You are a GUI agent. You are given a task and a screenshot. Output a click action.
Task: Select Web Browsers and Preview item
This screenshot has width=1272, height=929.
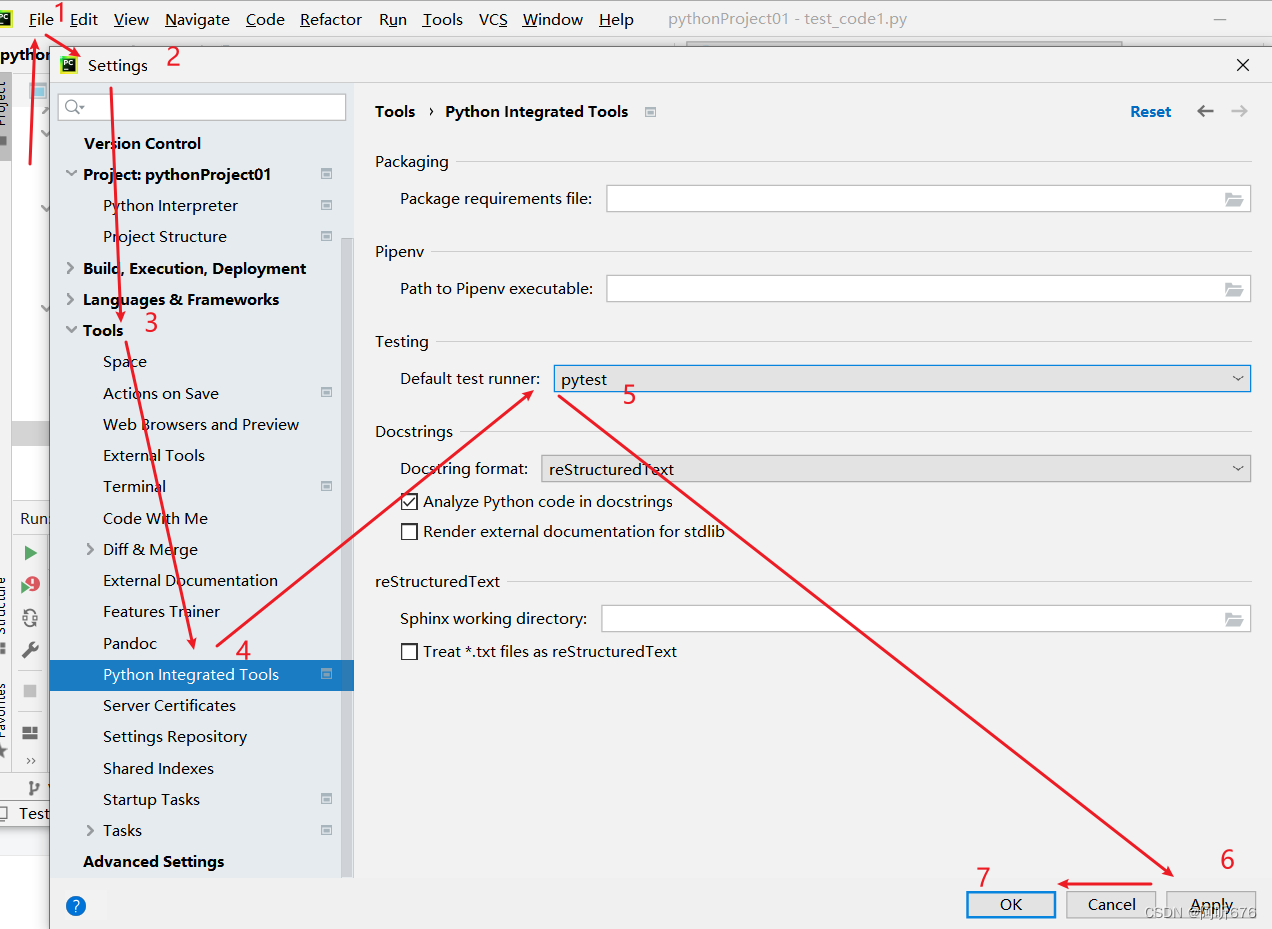(x=201, y=424)
